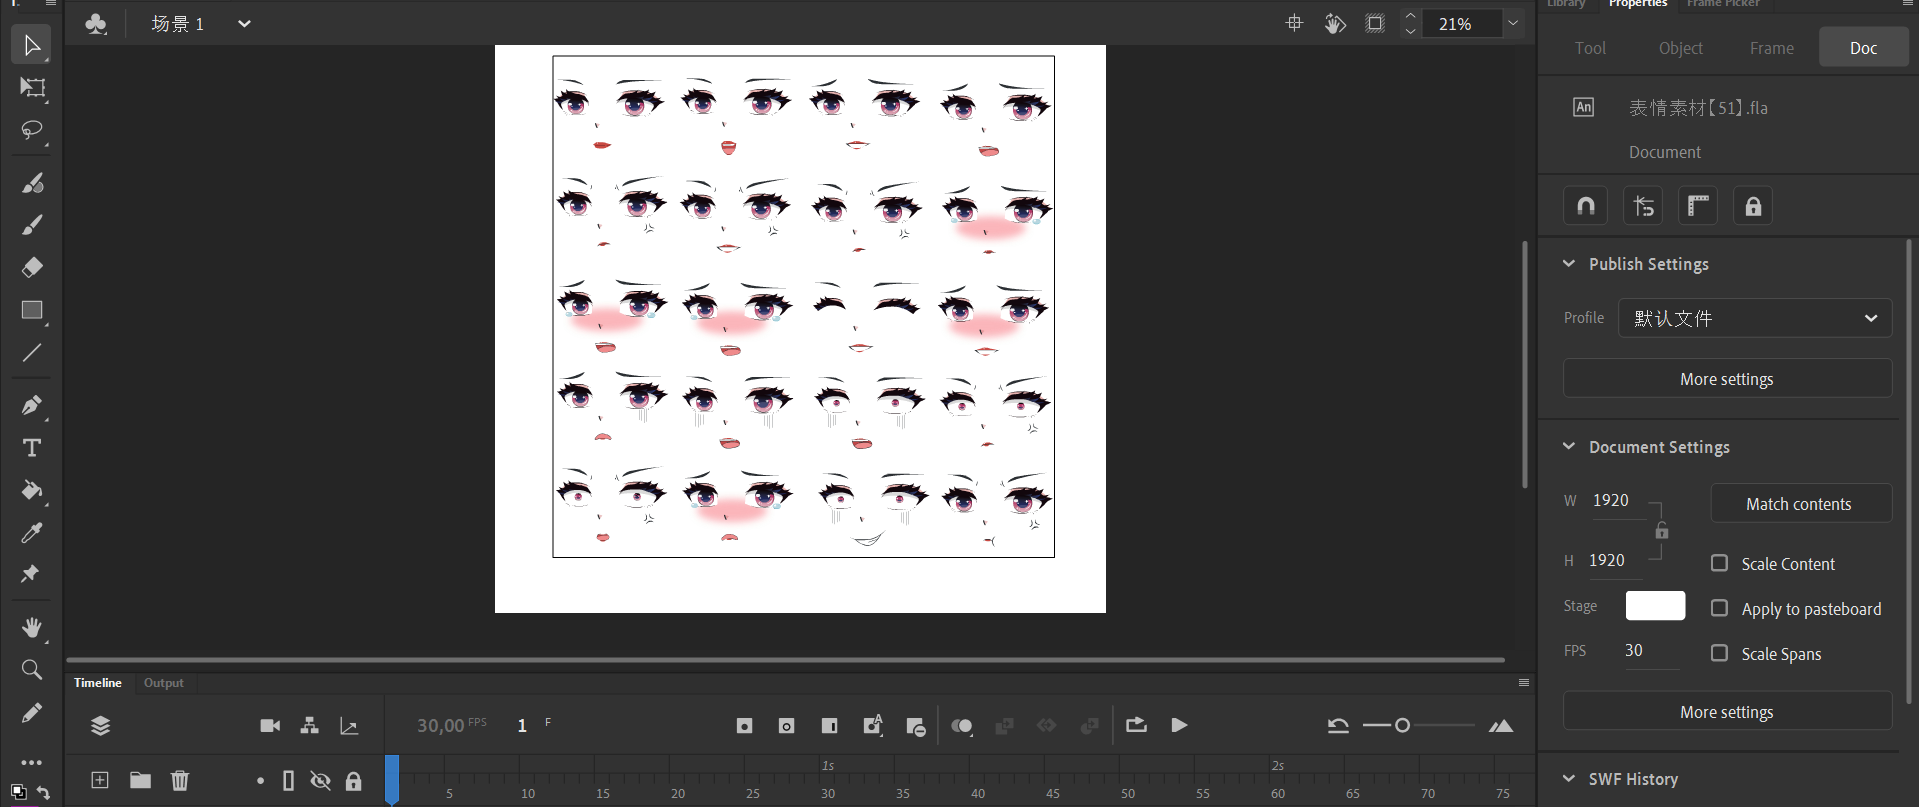This screenshot has height=807, width=1919.
Task: Play the timeline animation
Action: pos(1179,725)
